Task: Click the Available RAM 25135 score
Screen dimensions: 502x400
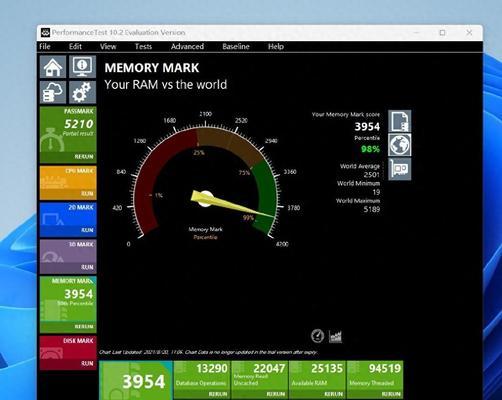Action: click(327, 368)
